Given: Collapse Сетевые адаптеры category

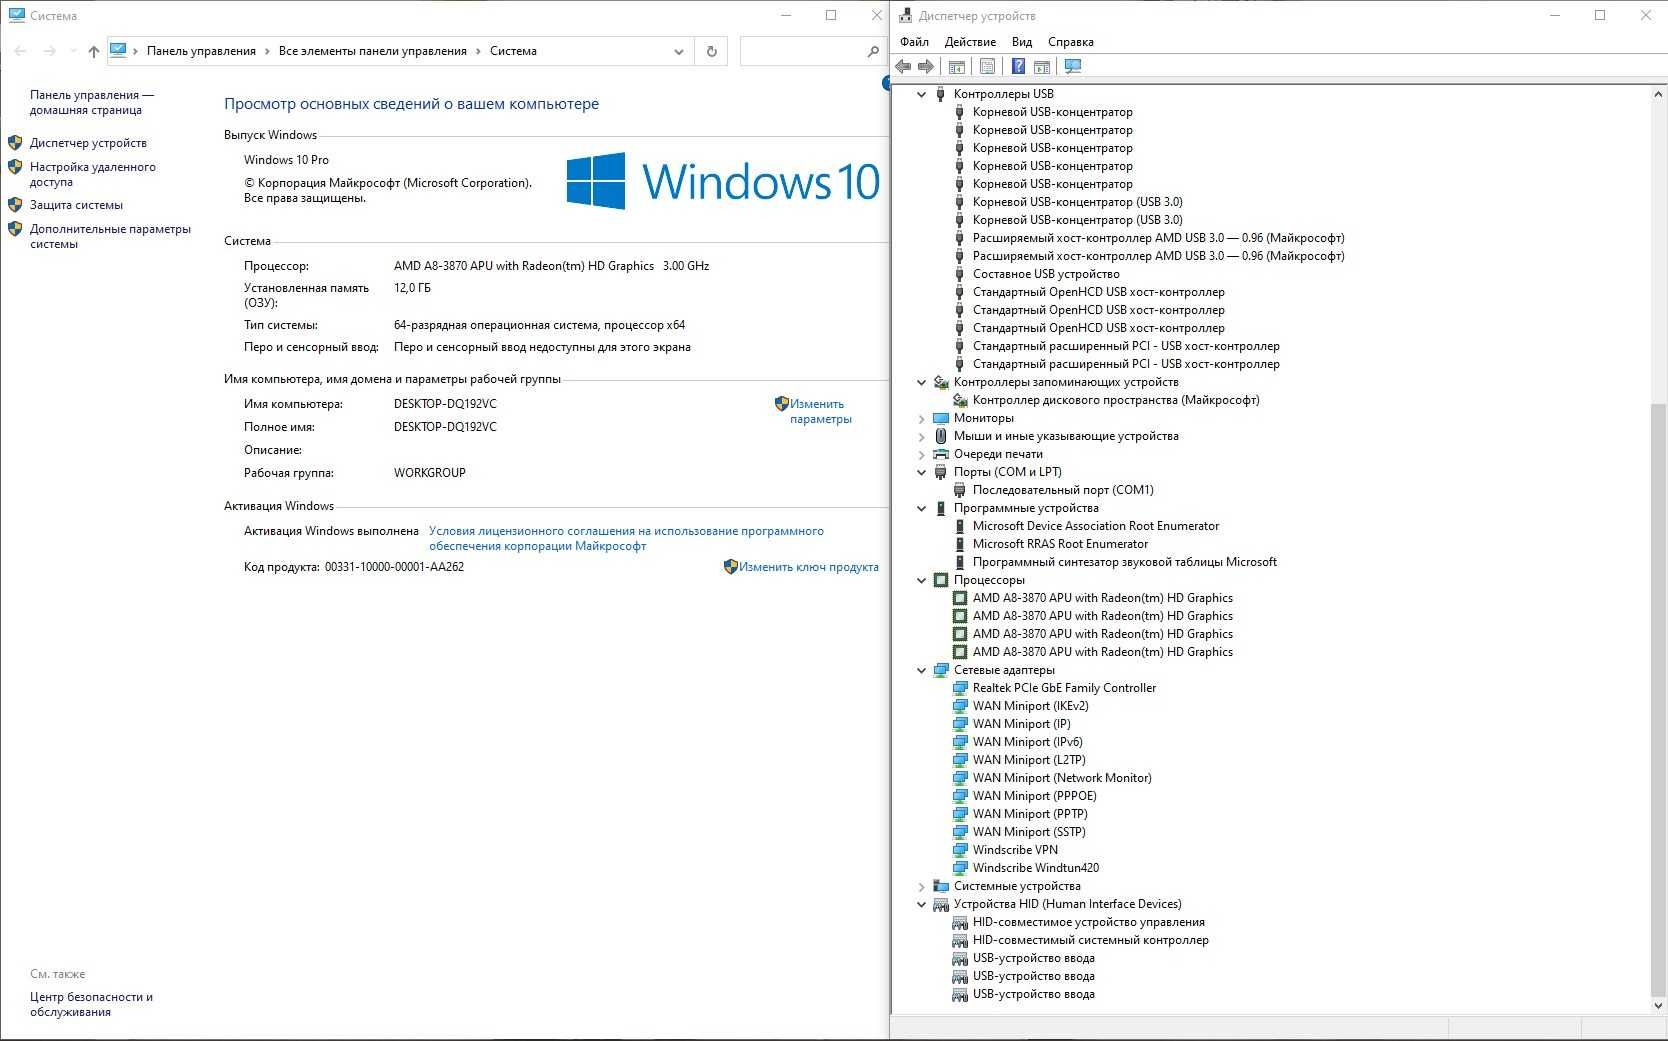Looking at the screenshot, I should 922,670.
